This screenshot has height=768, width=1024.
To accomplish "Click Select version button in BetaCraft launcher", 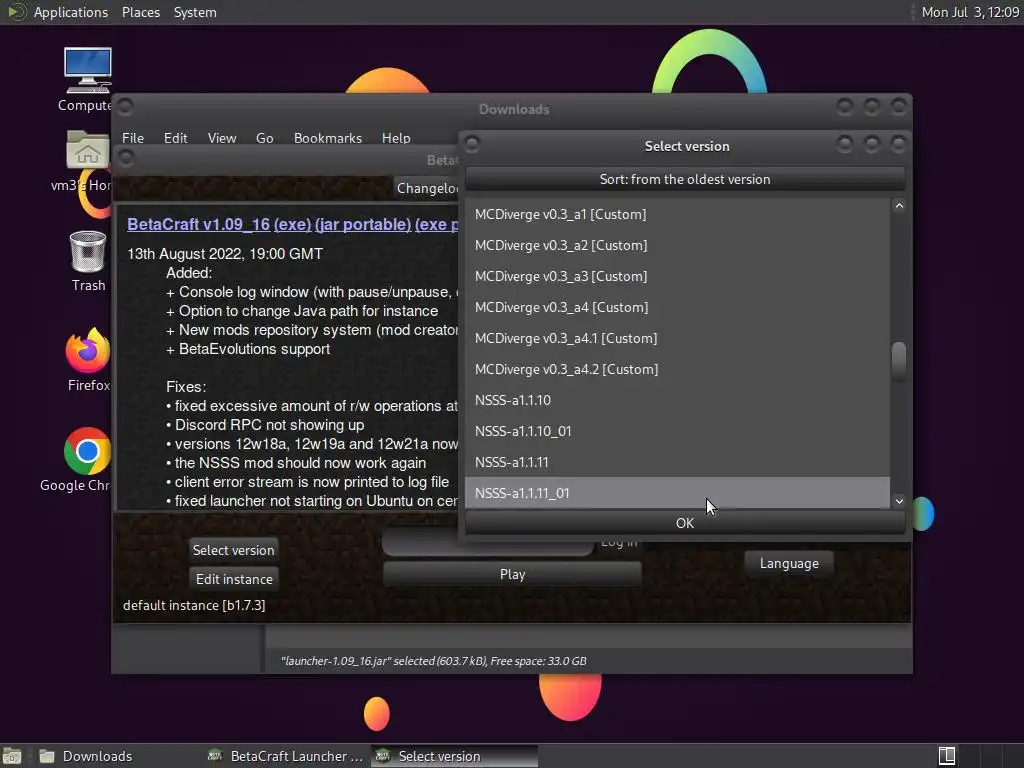I will (233, 550).
